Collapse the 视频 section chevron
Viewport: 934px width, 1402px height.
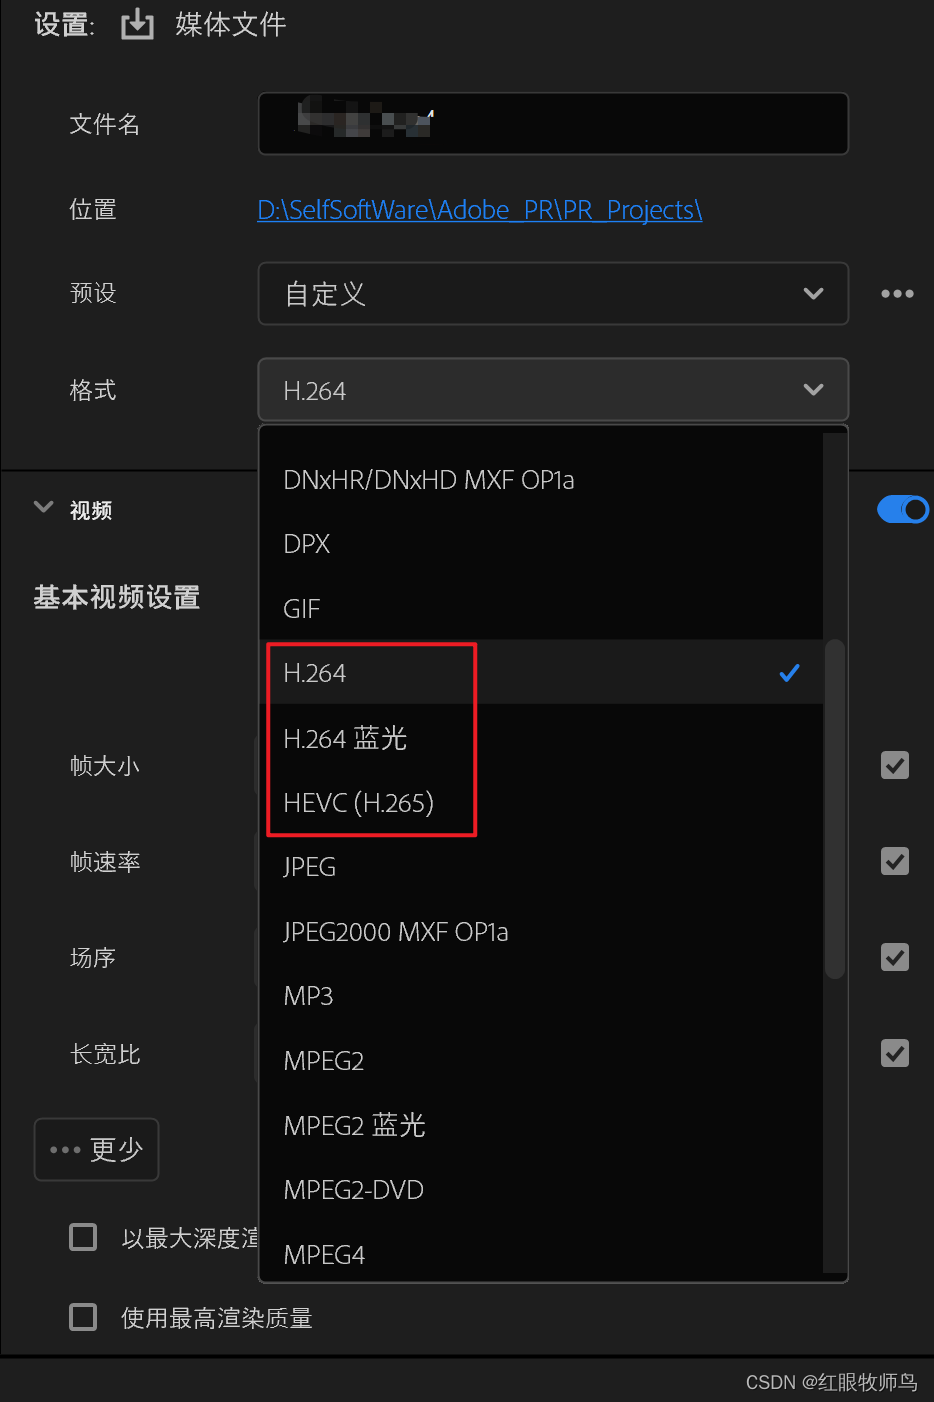43,507
